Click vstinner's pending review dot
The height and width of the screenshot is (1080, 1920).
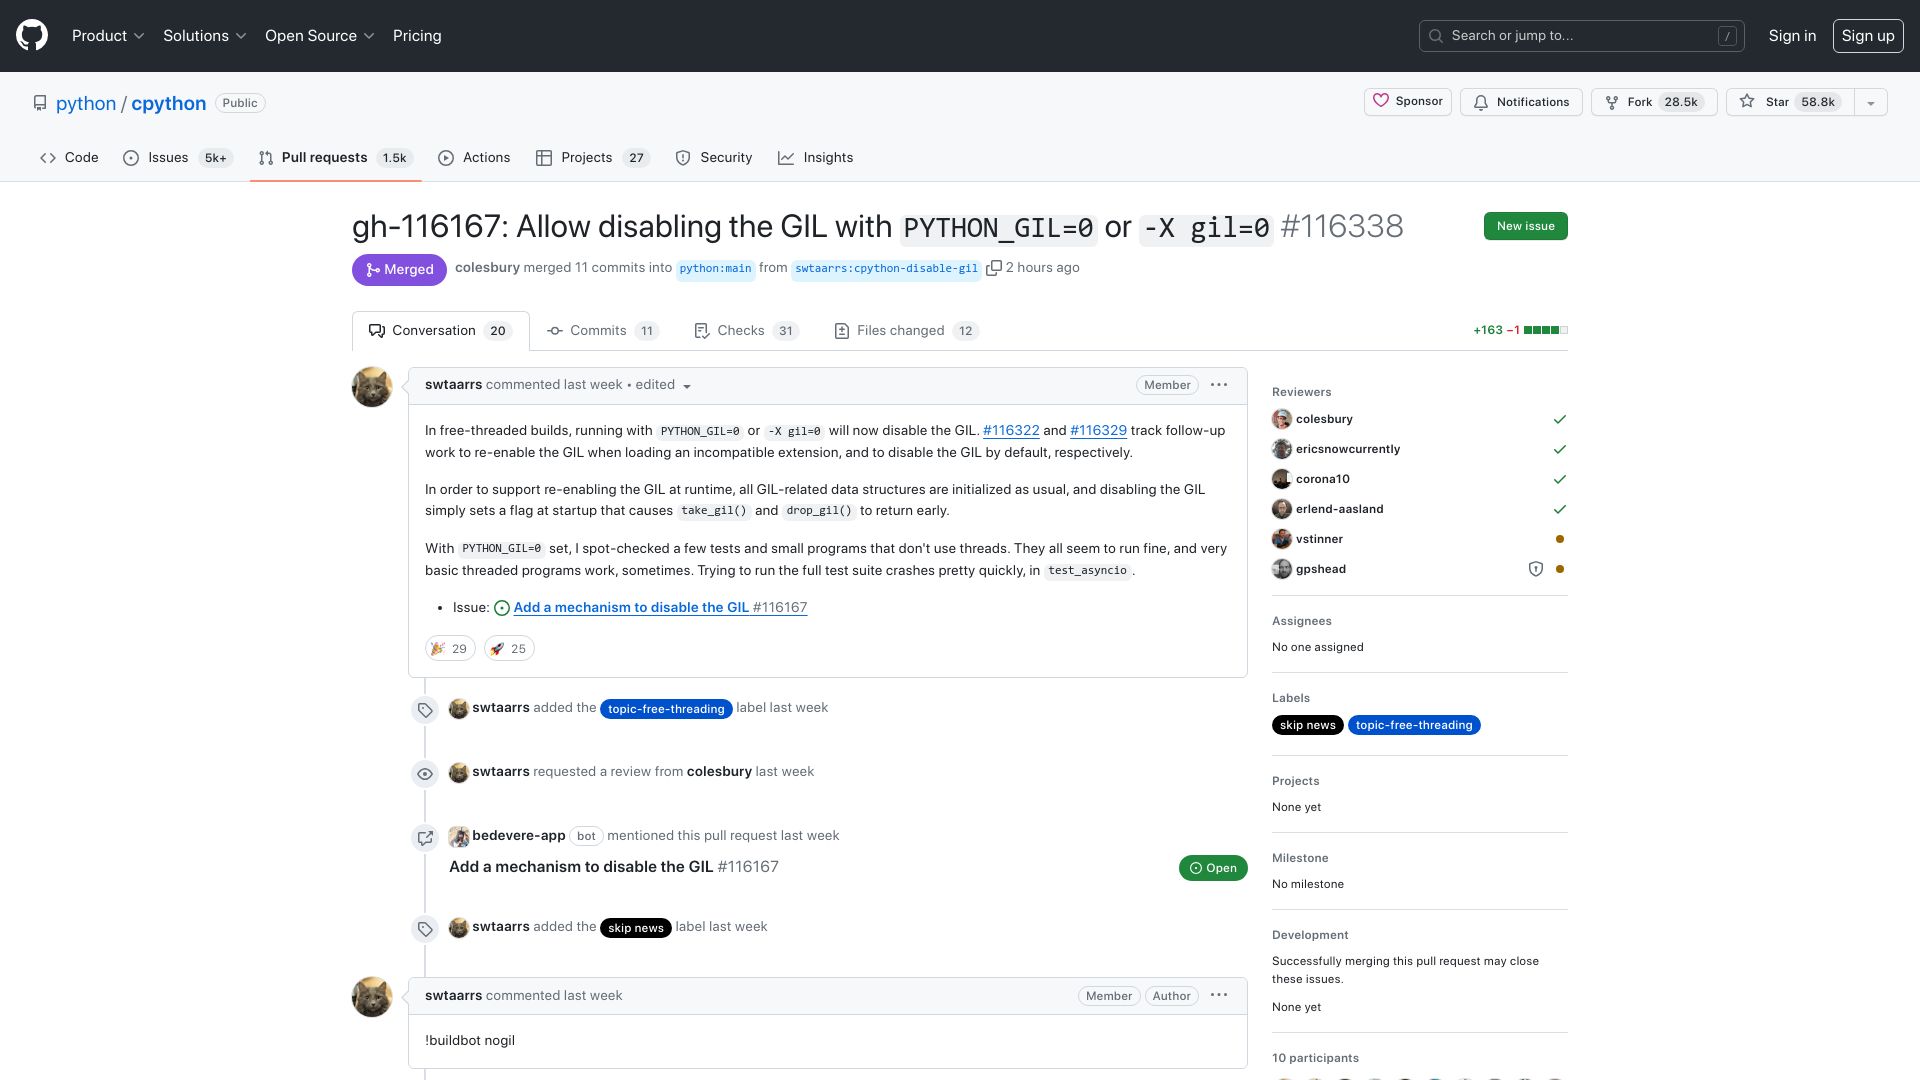tap(1560, 539)
